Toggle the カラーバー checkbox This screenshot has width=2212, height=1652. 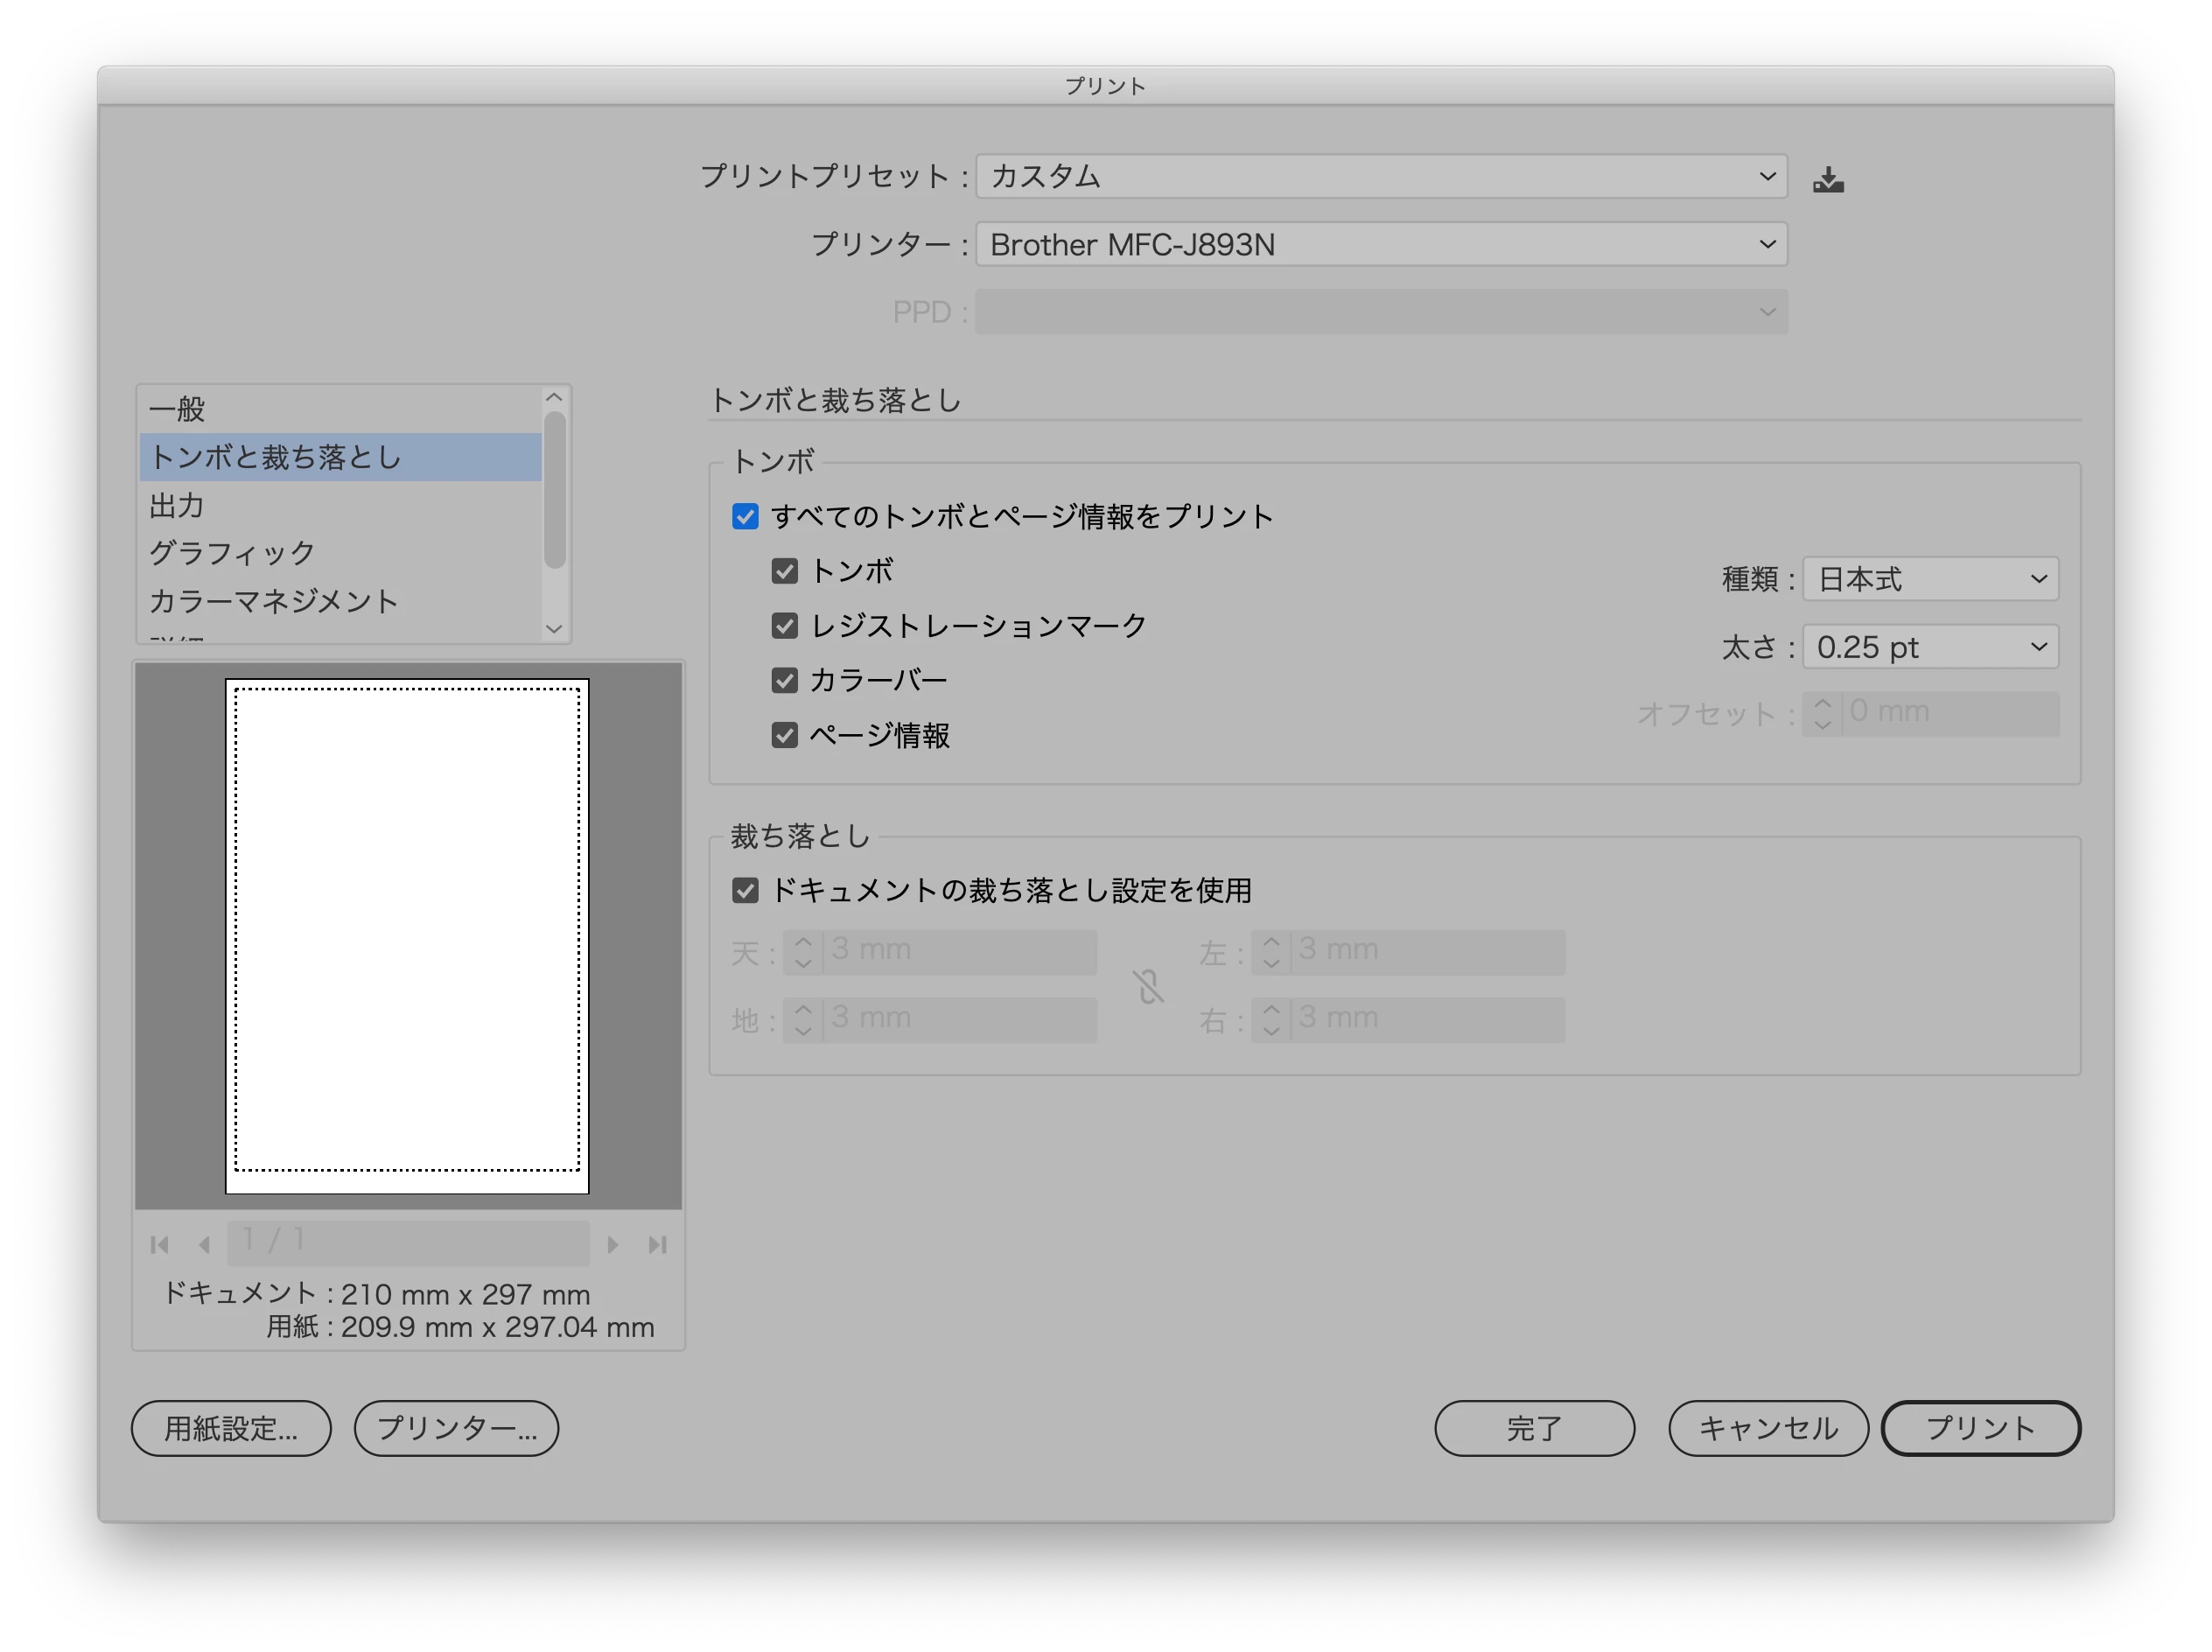tap(785, 681)
